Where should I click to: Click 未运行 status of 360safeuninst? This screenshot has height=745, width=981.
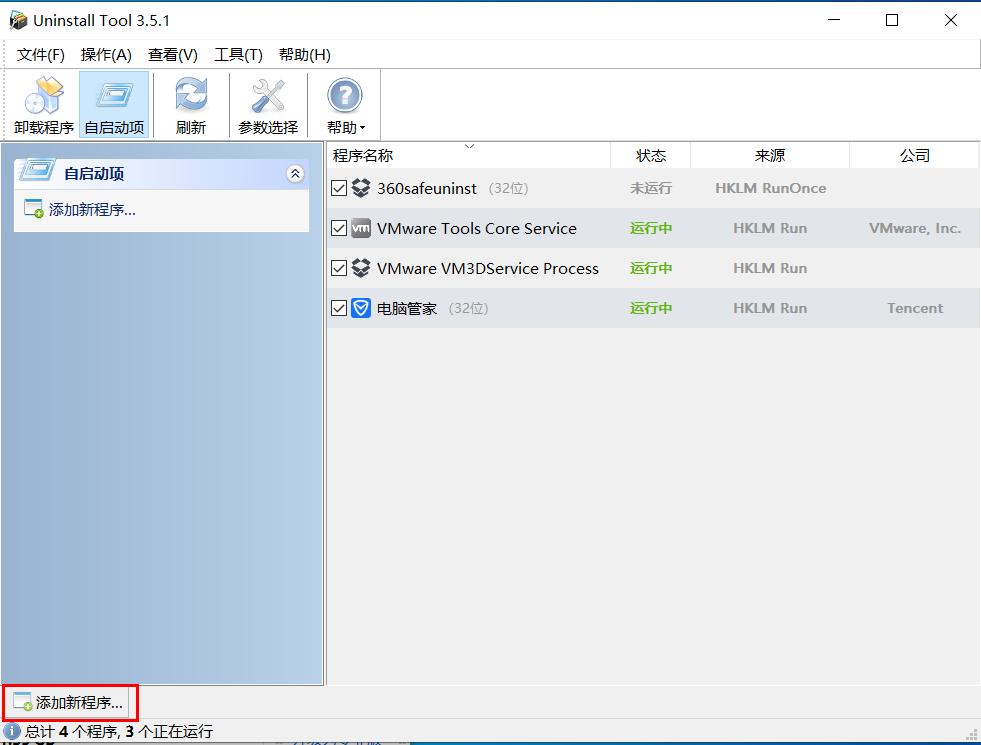point(651,188)
